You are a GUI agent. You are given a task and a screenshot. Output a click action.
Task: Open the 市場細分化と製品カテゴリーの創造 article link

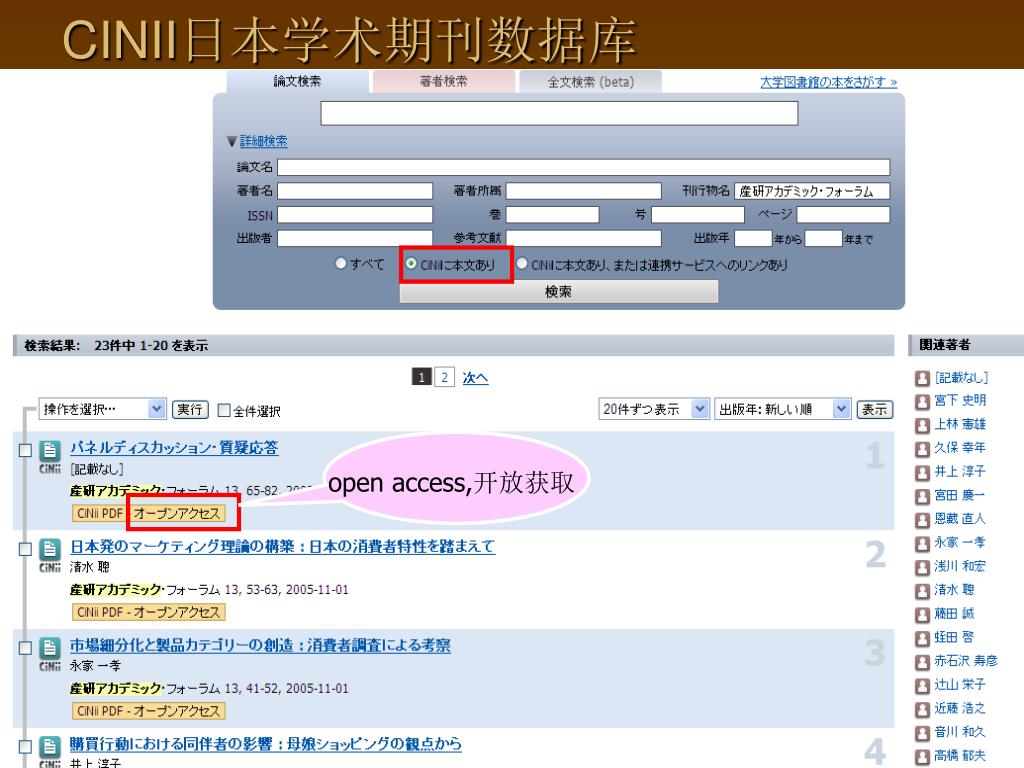click(261, 645)
